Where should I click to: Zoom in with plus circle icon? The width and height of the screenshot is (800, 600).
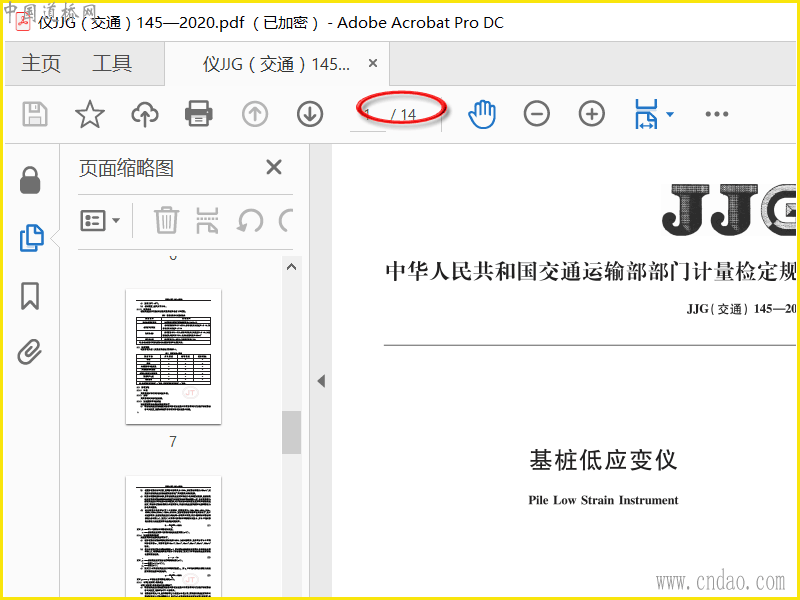click(x=592, y=114)
